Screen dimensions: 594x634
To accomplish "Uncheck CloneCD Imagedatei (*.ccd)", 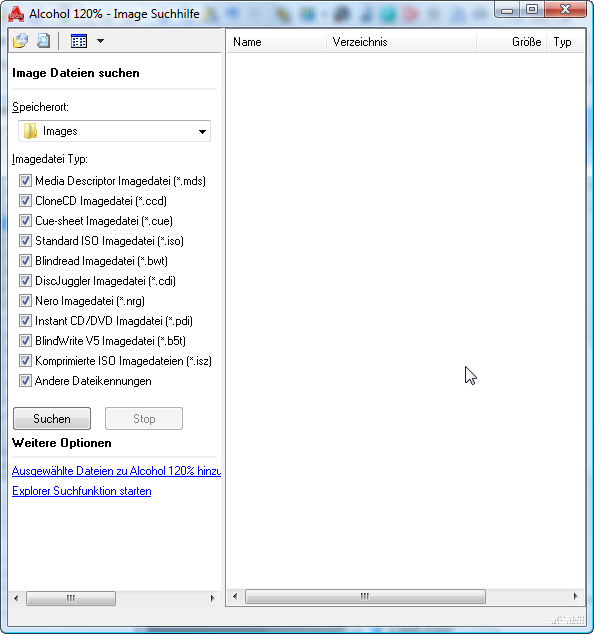I will click(25, 201).
